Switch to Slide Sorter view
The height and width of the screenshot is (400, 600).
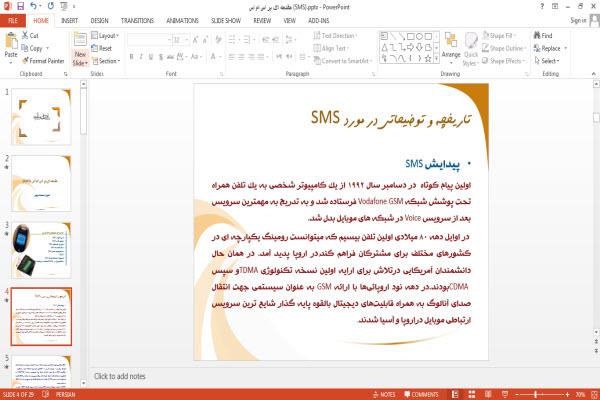471,394
